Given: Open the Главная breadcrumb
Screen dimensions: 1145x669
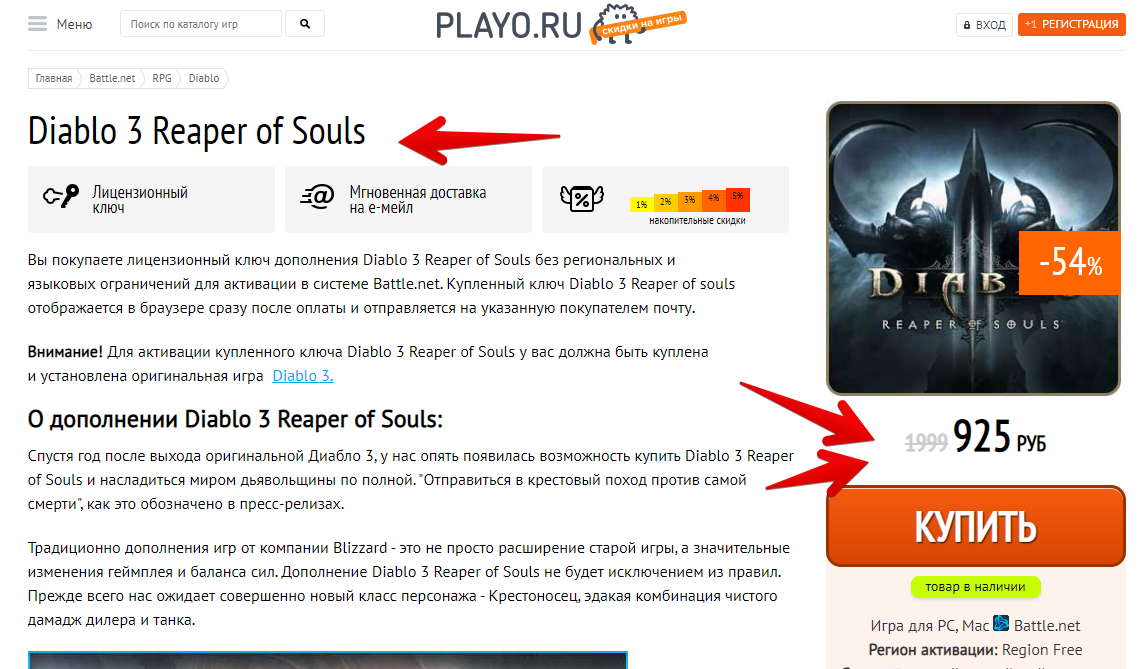Looking at the screenshot, I should click(x=53, y=78).
